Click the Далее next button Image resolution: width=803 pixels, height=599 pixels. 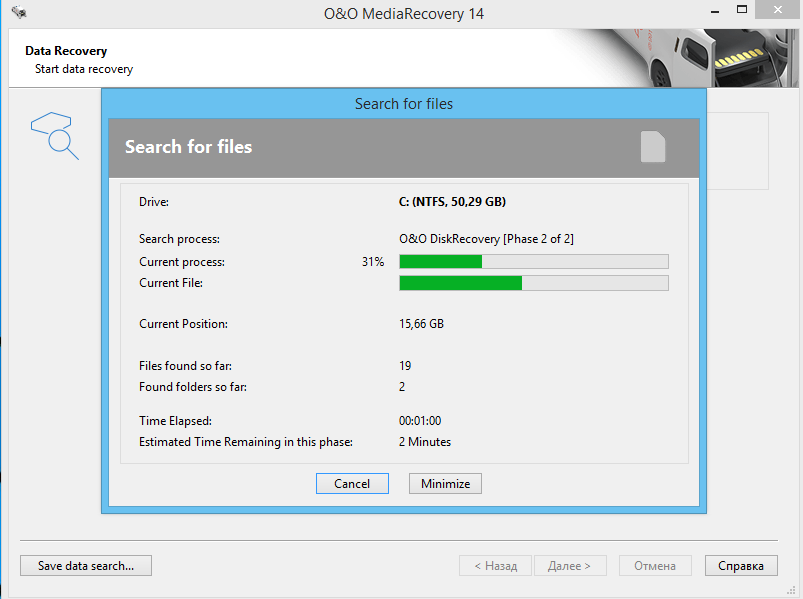pos(570,565)
